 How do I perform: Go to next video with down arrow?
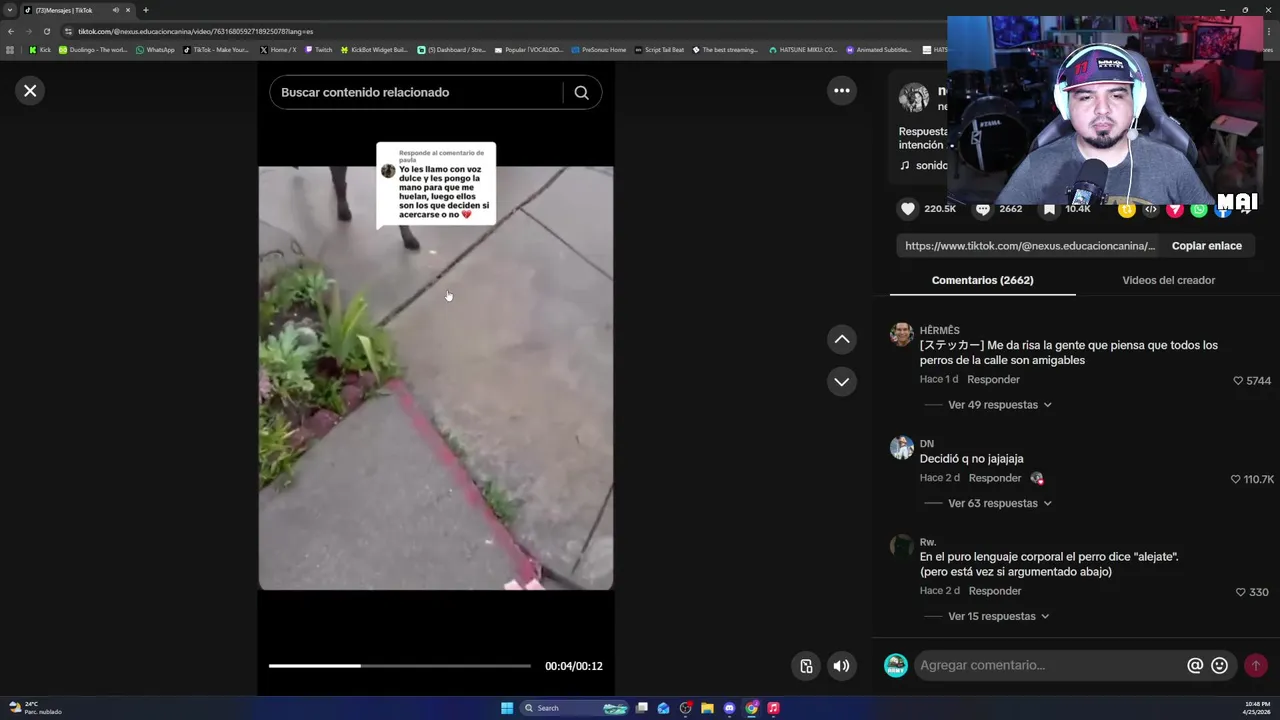click(842, 382)
